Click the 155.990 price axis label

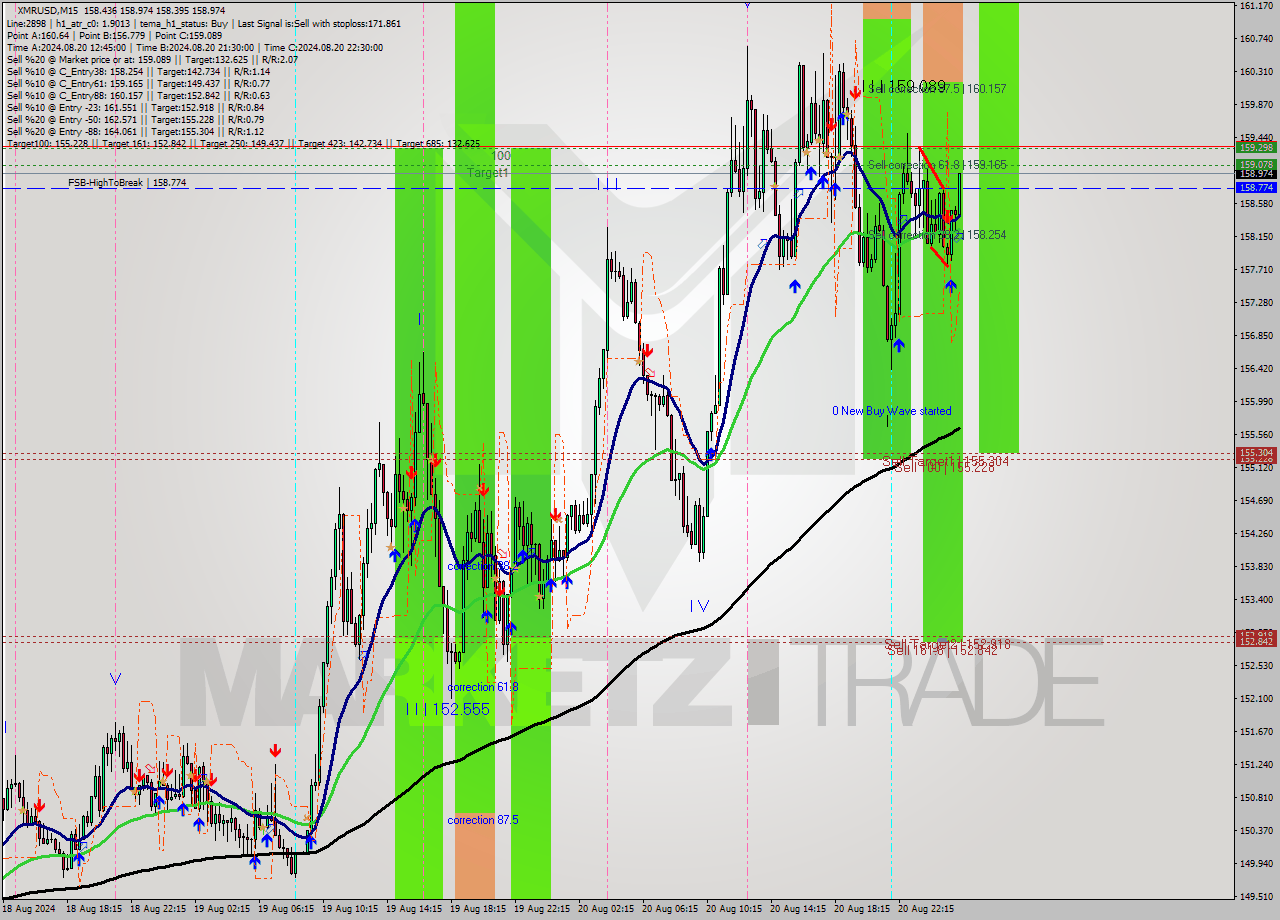(1256, 402)
